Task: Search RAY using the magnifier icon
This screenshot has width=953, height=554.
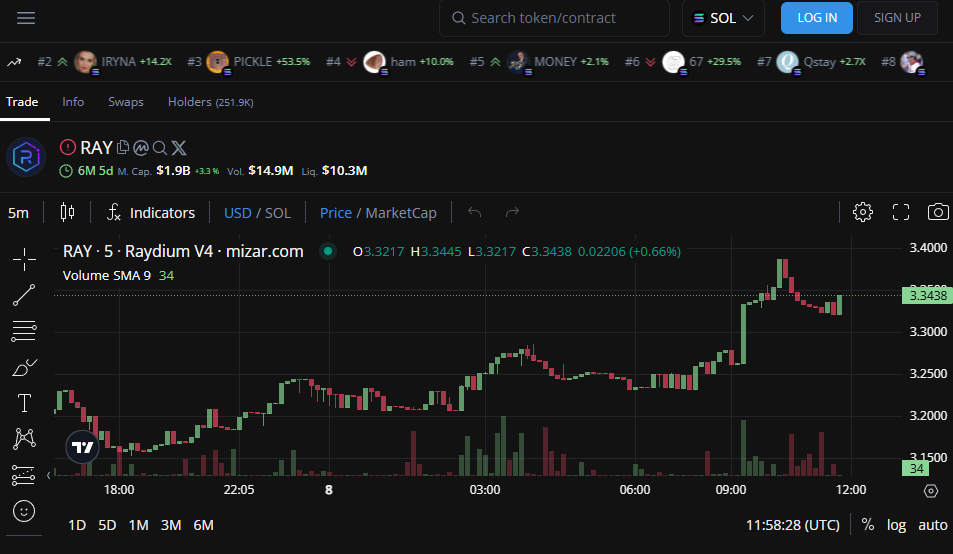Action: (x=159, y=148)
